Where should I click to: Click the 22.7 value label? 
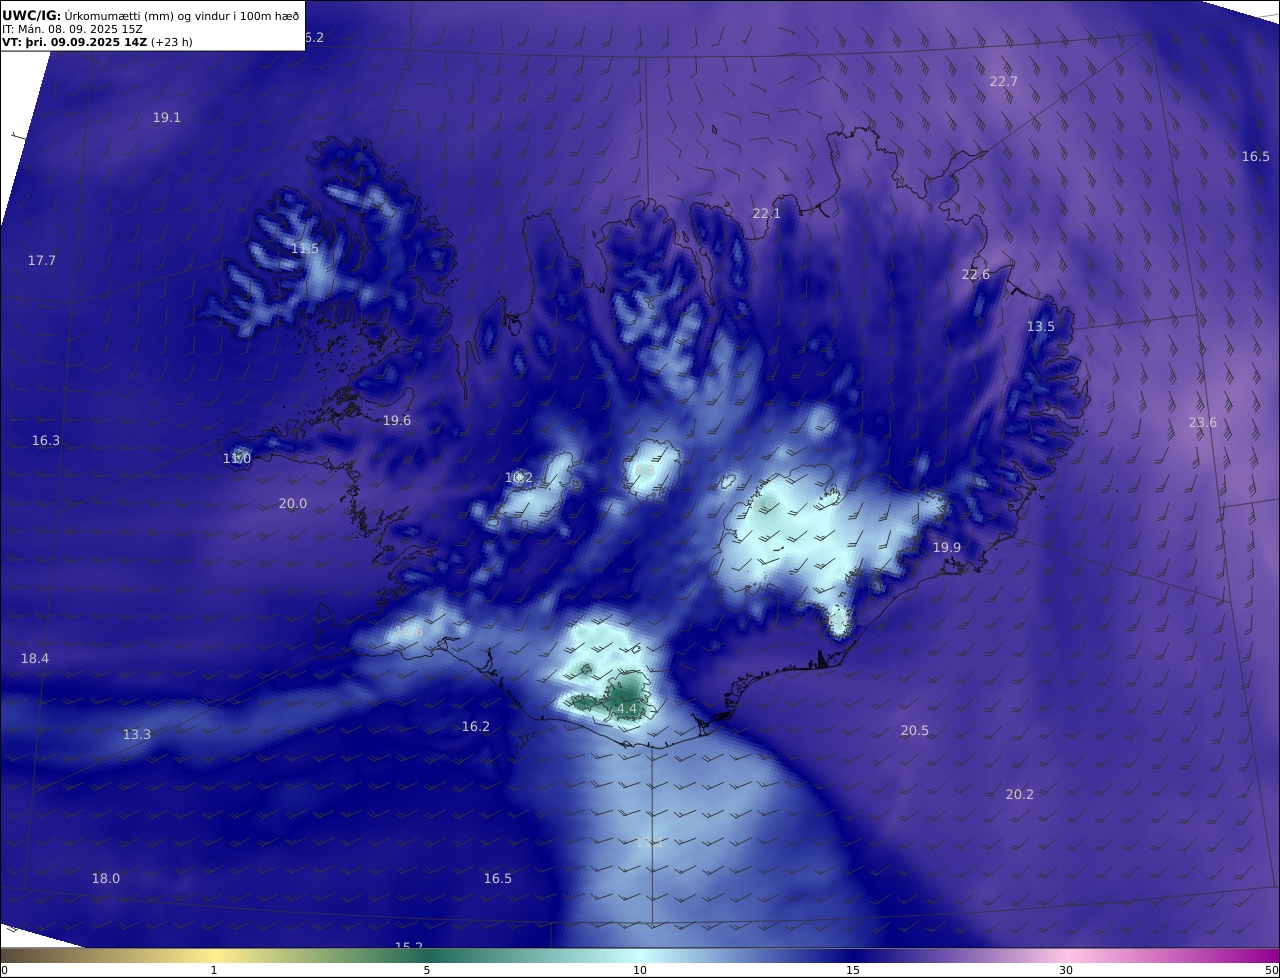pyautogui.click(x=1003, y=82)
